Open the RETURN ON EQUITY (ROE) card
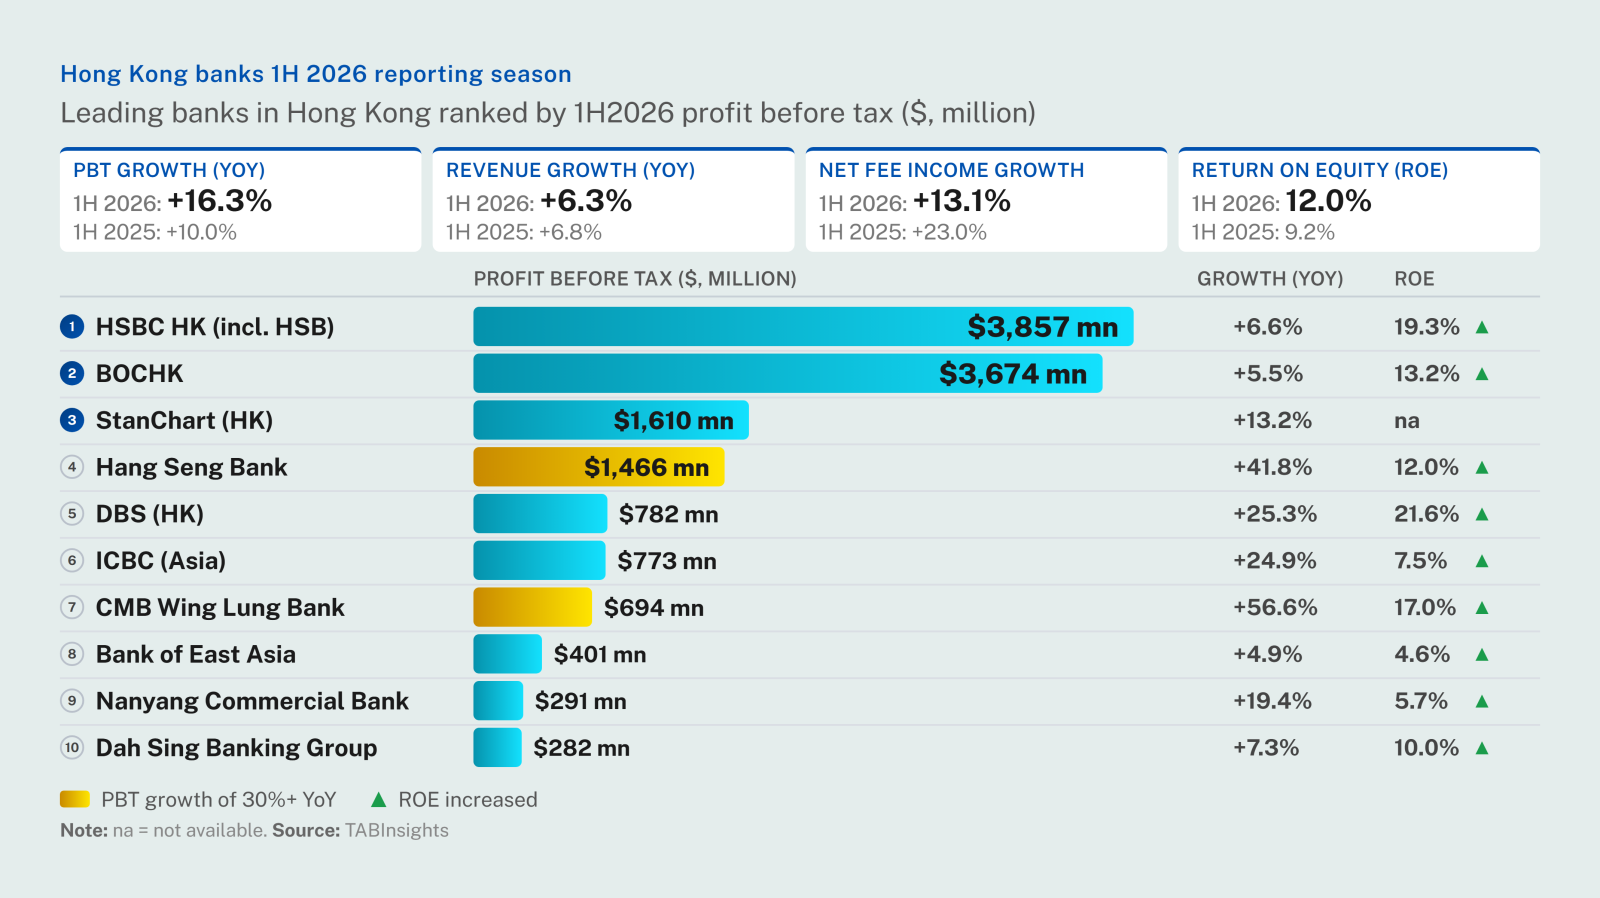Image resolution: width=1600 pixels, height=898 pixels. [x=1359, y=200]
